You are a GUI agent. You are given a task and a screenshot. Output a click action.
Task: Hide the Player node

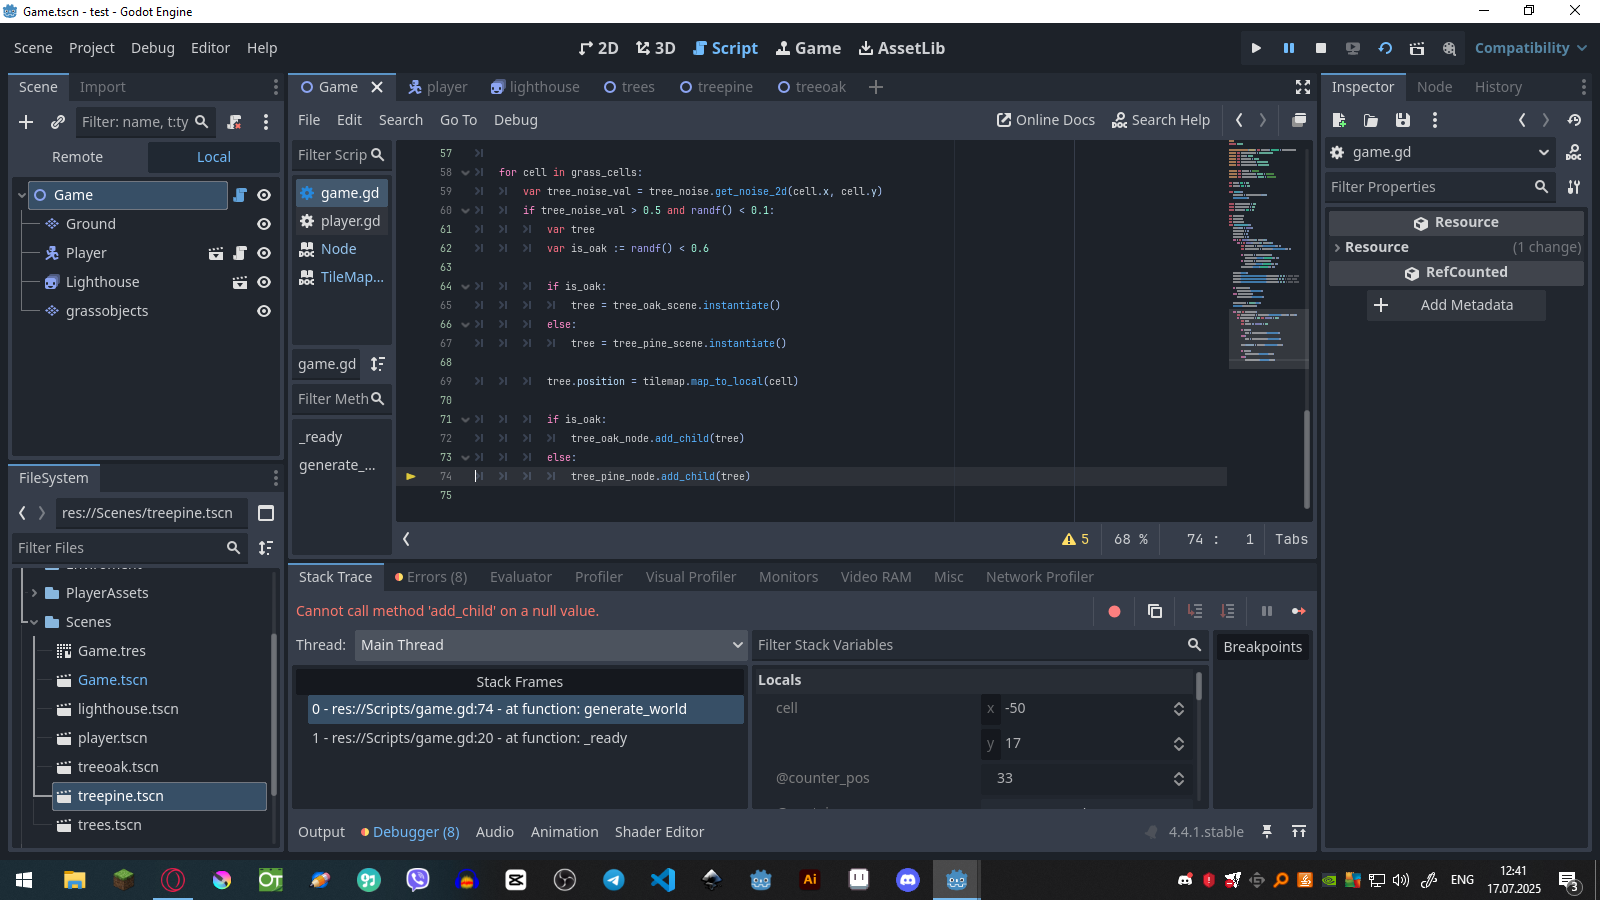(264, 253)
